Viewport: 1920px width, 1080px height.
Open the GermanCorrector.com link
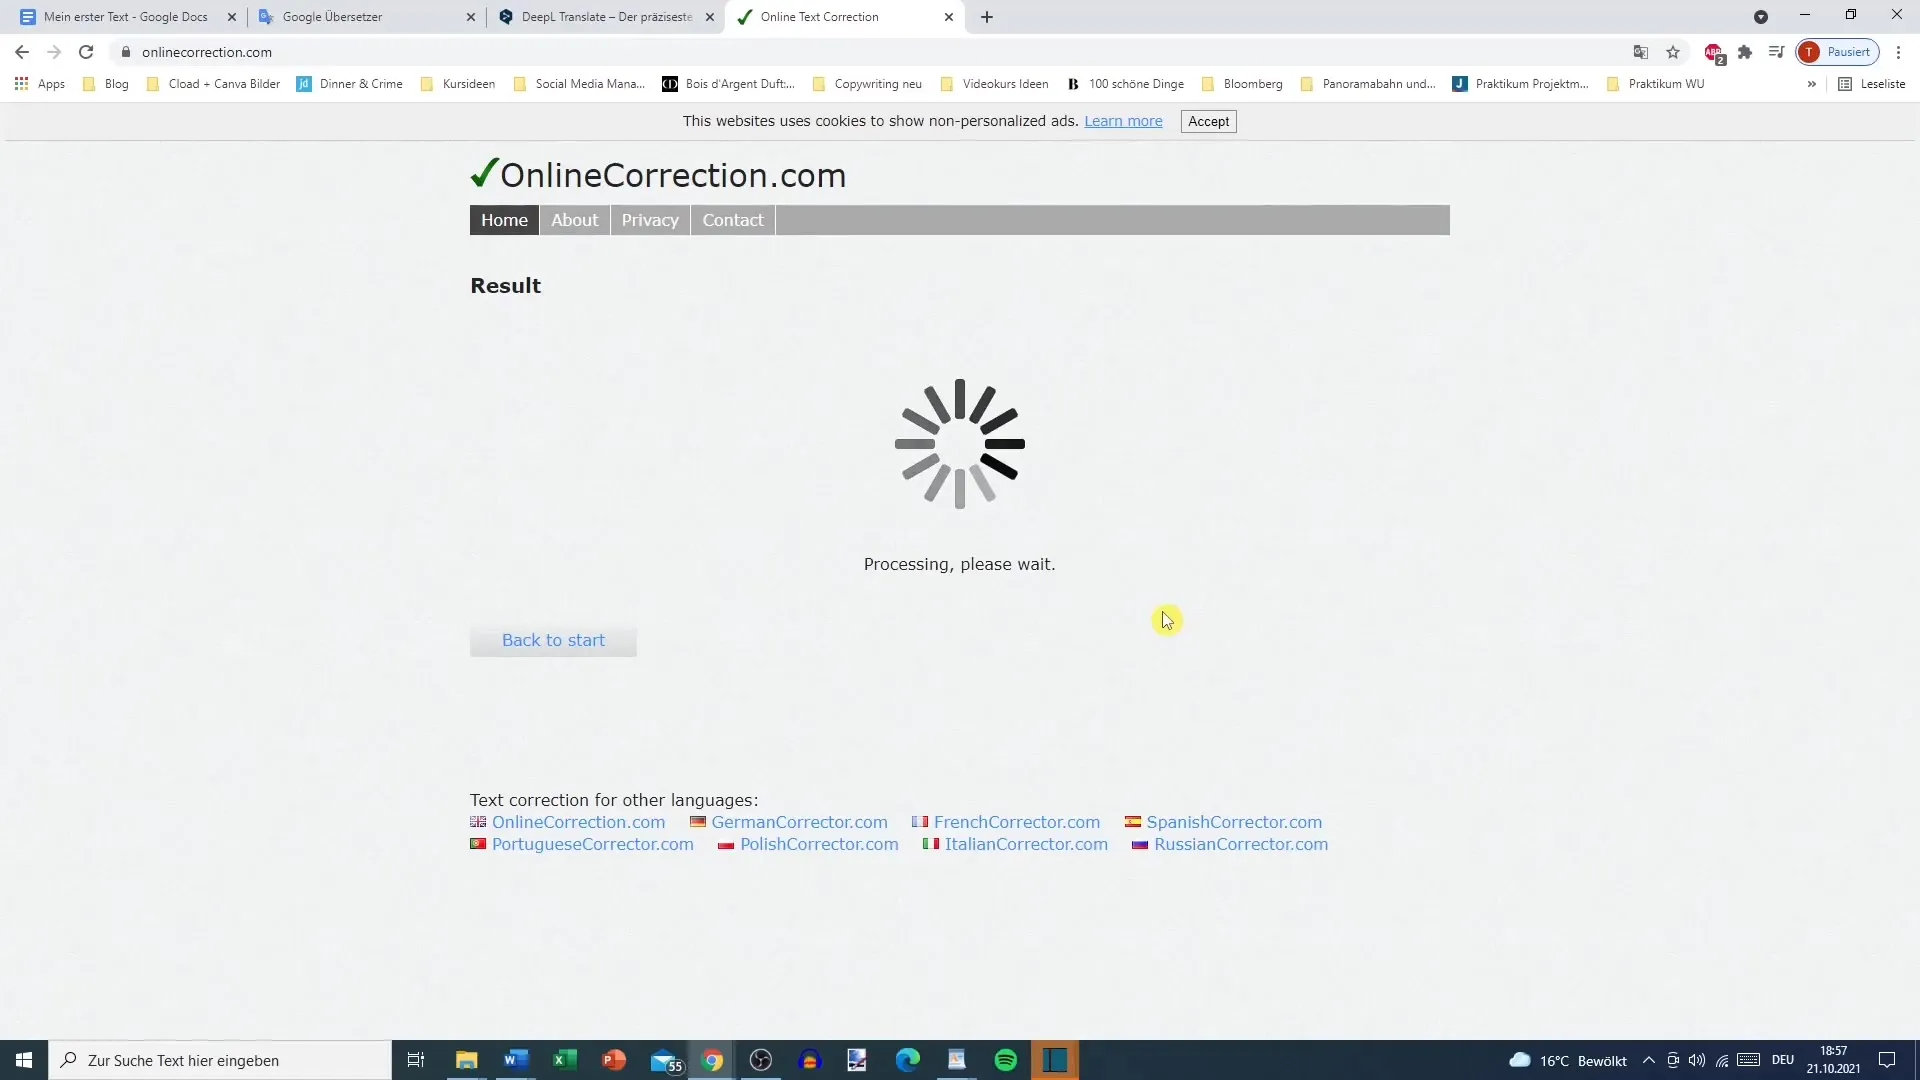800,822
